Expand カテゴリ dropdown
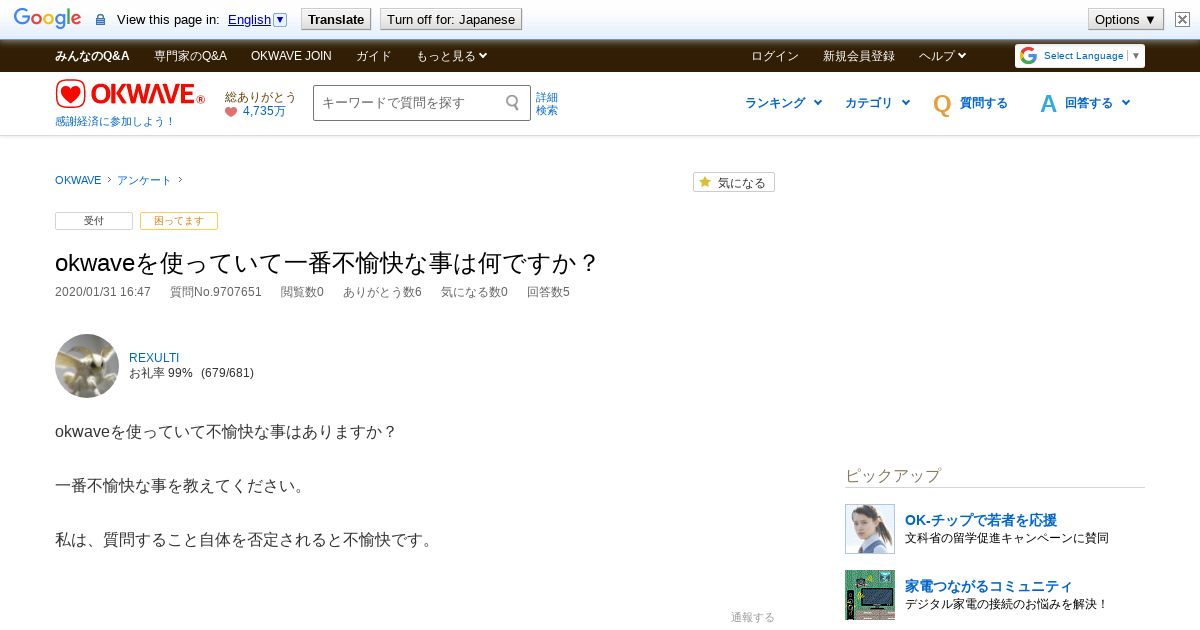1200x630 pixels. (878, 103)
